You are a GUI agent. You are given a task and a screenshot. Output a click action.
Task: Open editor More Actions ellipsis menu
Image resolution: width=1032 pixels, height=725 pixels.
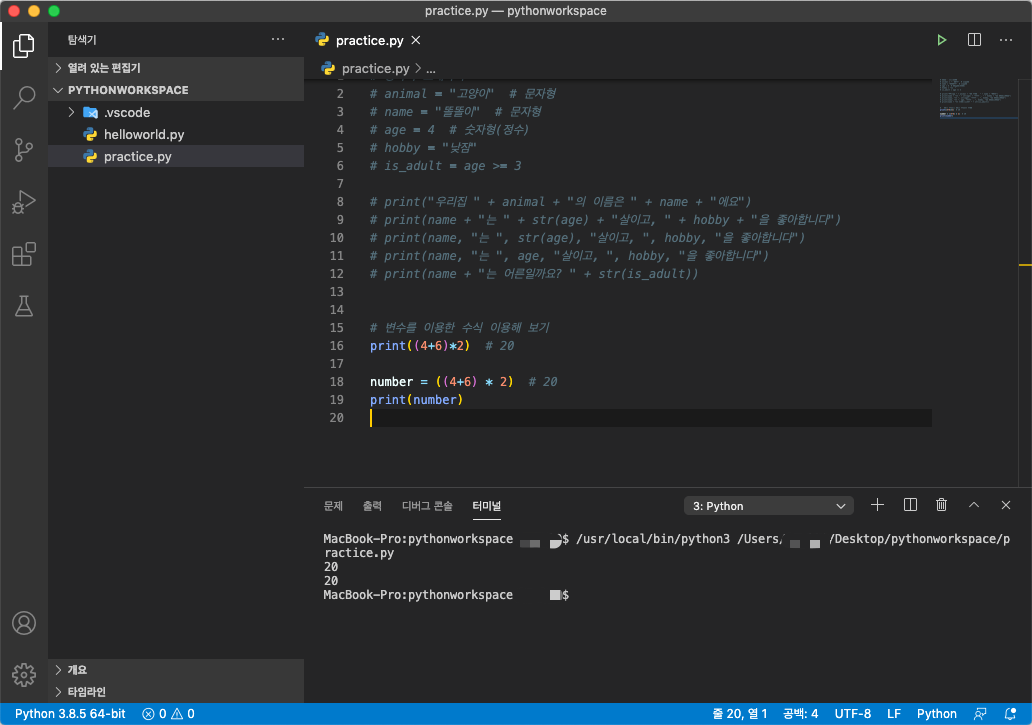click(1006, 40)
